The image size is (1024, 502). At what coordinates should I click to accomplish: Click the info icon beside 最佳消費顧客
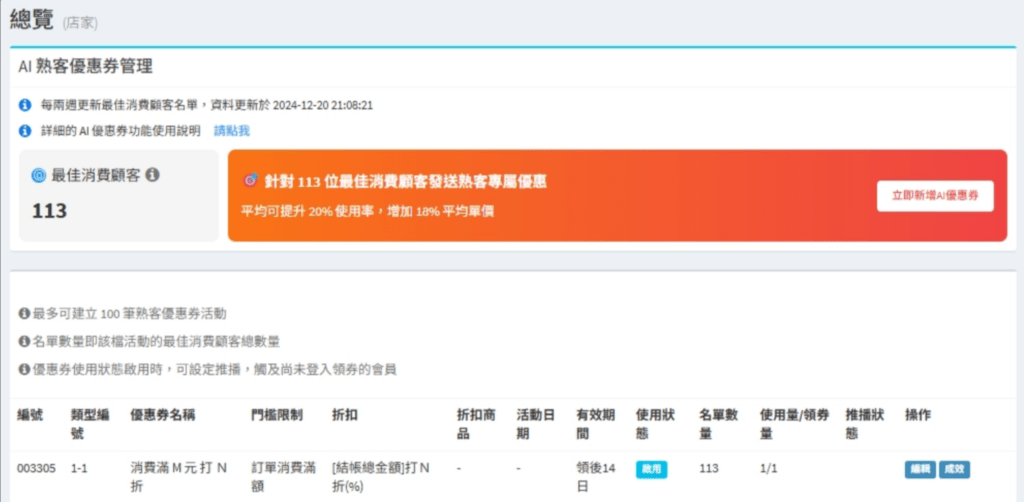pyautogui.click(x=152, y=175)
